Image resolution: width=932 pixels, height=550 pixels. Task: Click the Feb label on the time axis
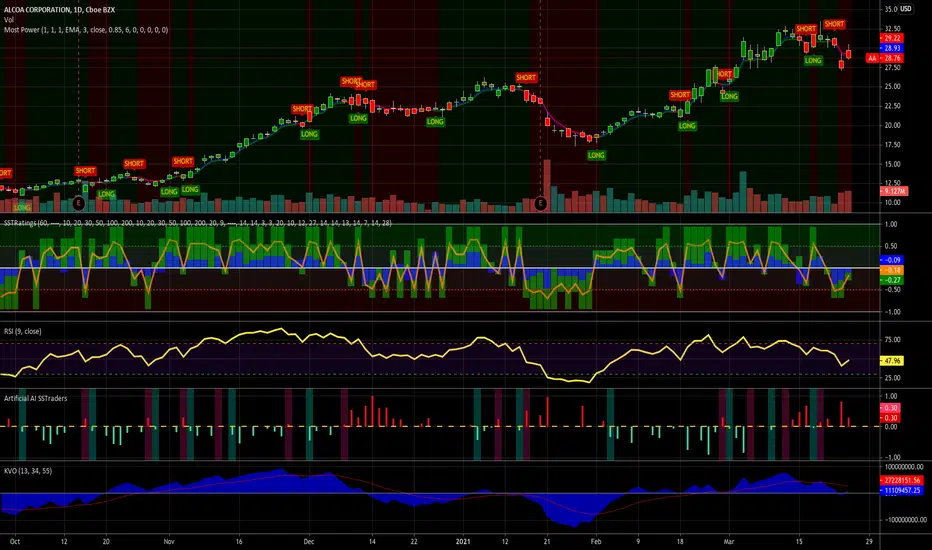point(596,542)
